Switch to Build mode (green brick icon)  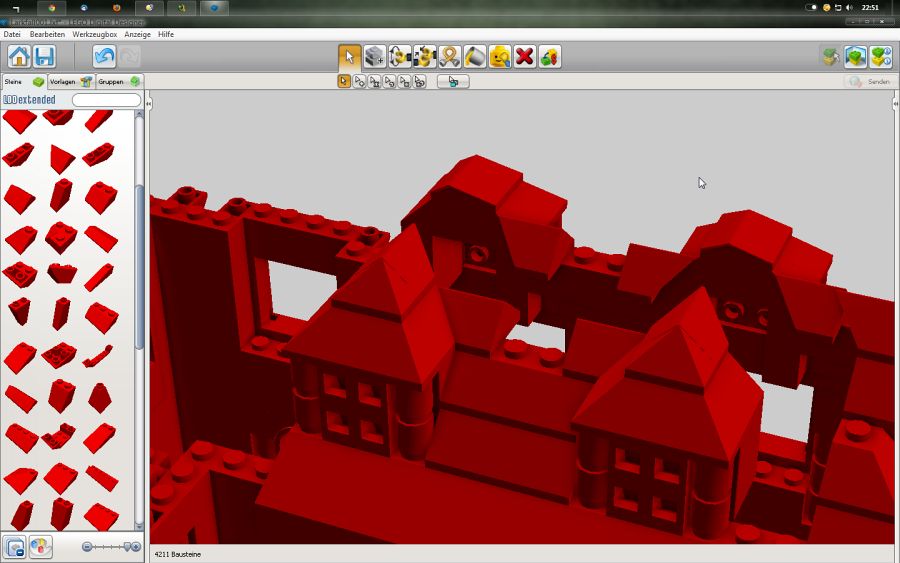(x=831, y=56)
